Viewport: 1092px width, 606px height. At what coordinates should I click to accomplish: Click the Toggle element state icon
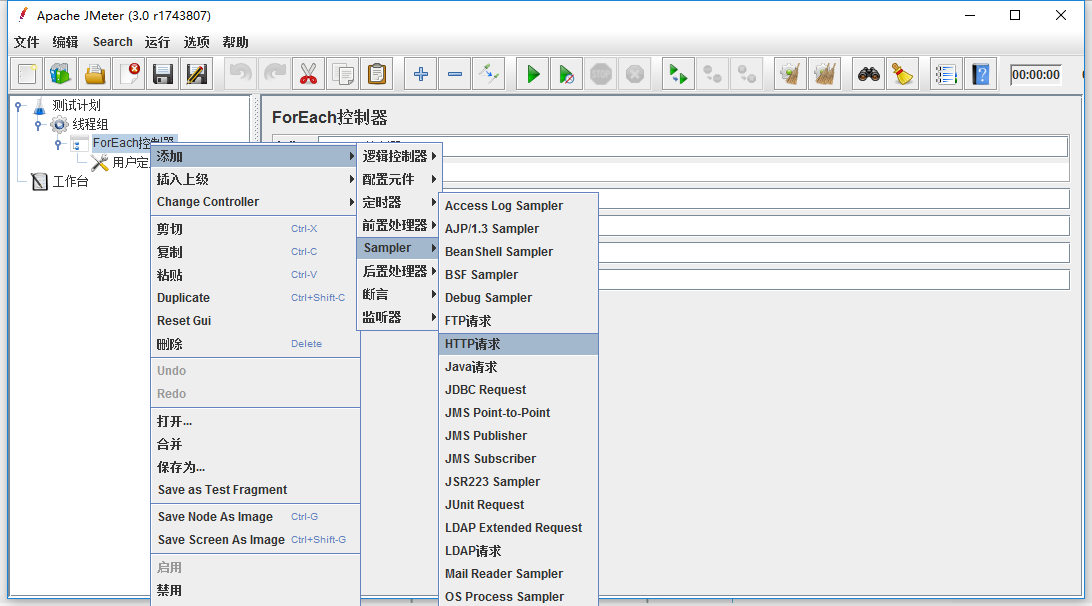click(x=489, y=74)
